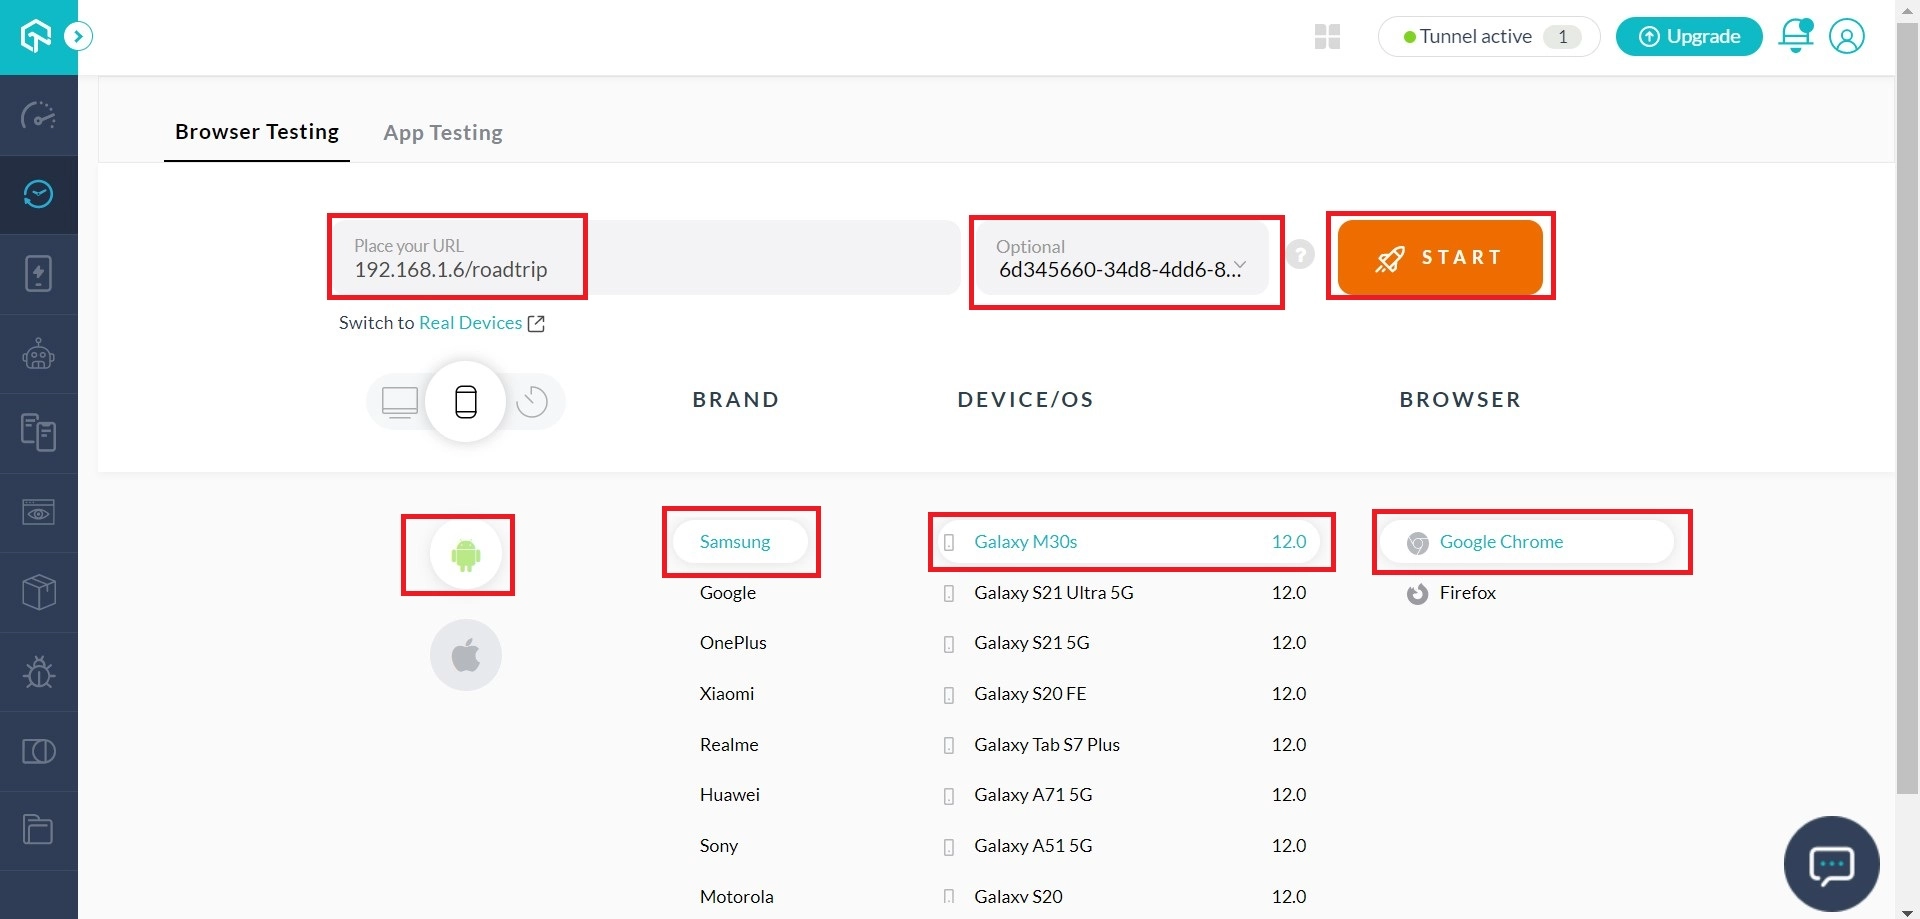The image size is (1920, 919).
Task: Open the chat support widget
Action: coord(1831,864)
